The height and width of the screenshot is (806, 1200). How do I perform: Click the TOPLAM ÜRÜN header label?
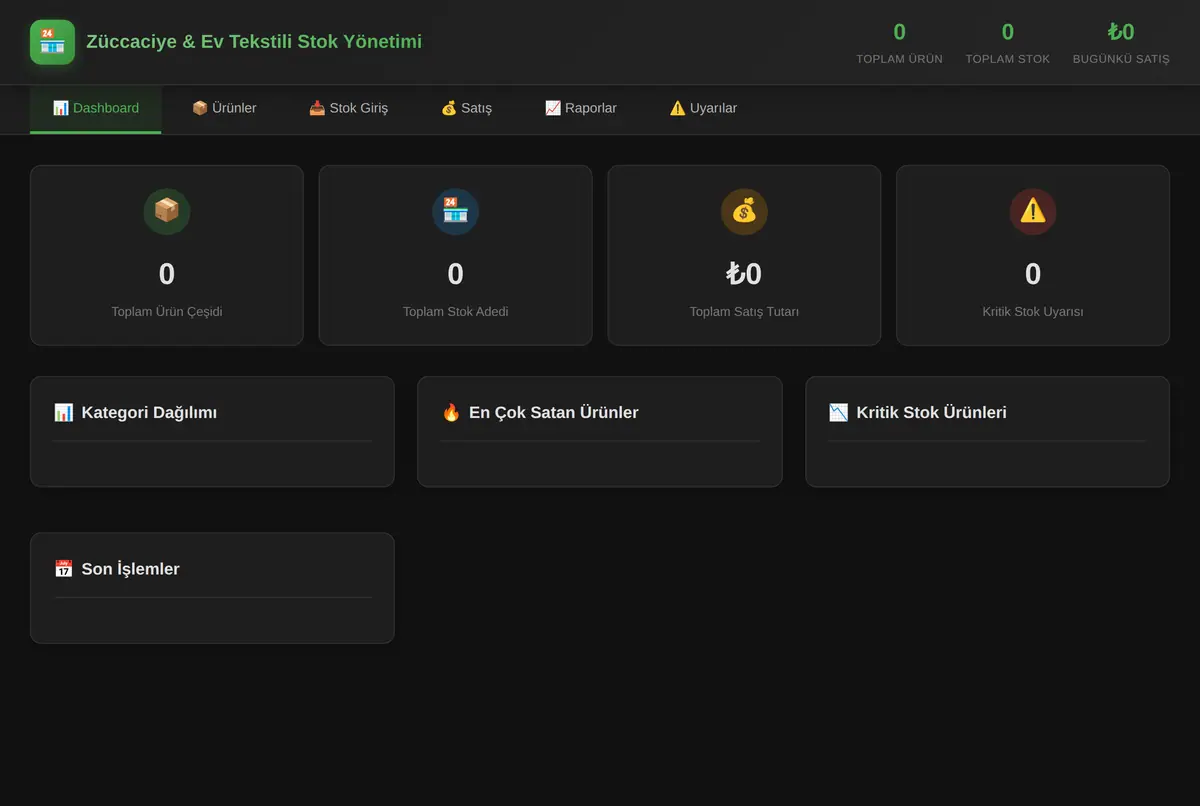(x=899, y=59)
